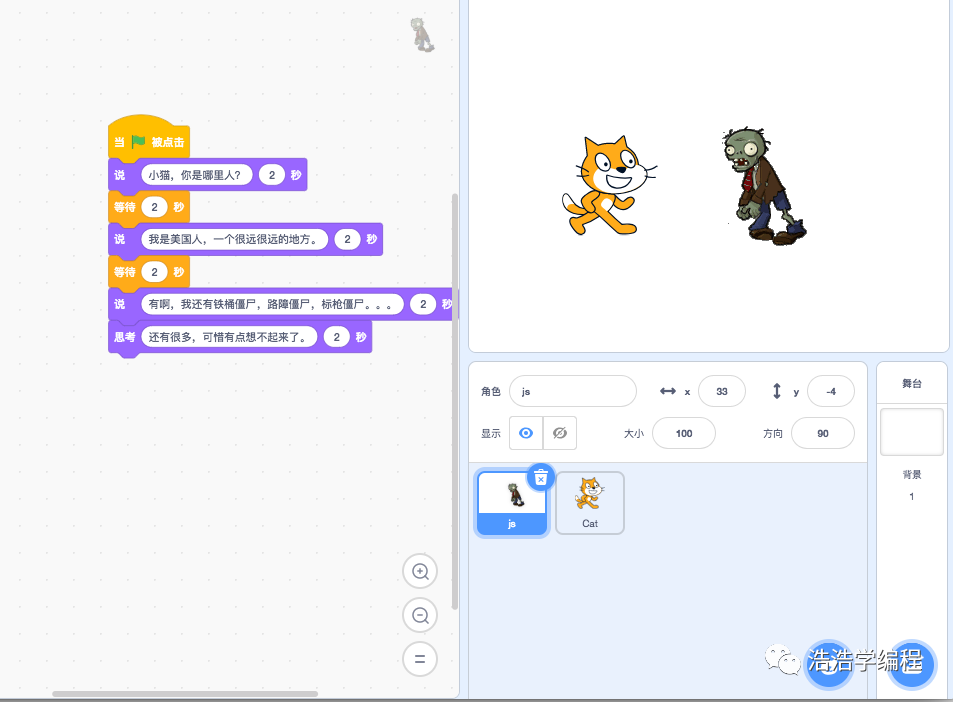Open the 舞台 stage panel header

tap(912, 384)
